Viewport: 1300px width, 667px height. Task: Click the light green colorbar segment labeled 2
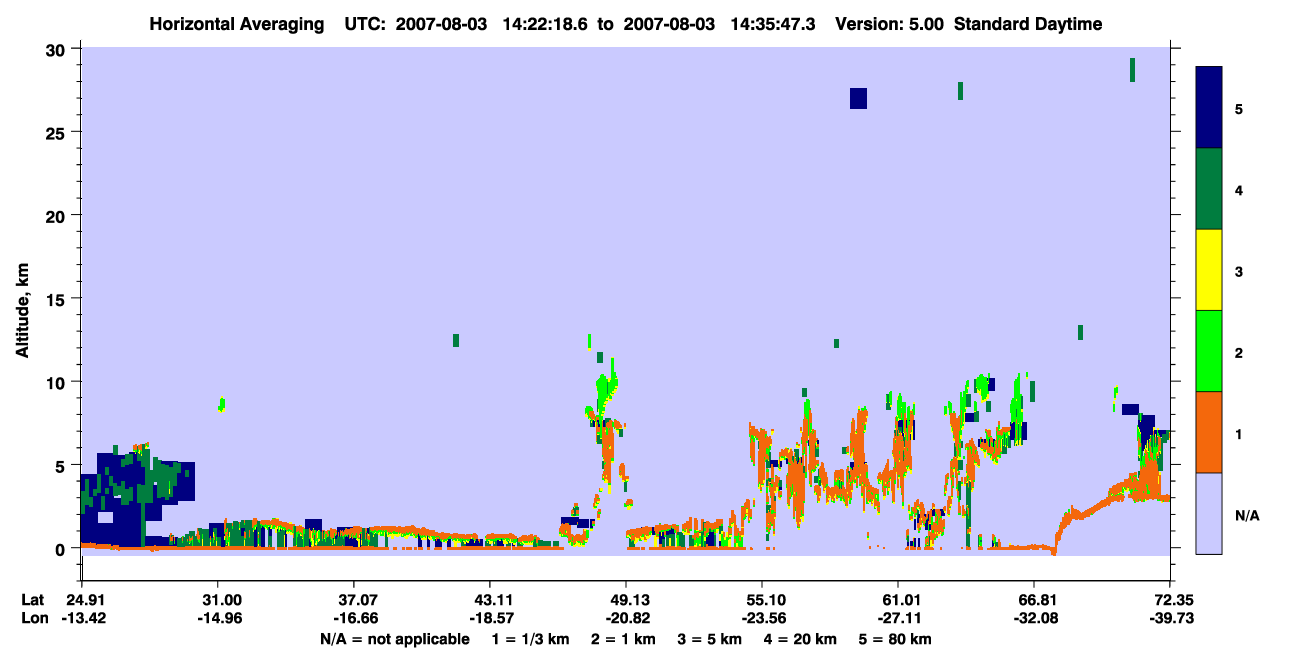1209,351
